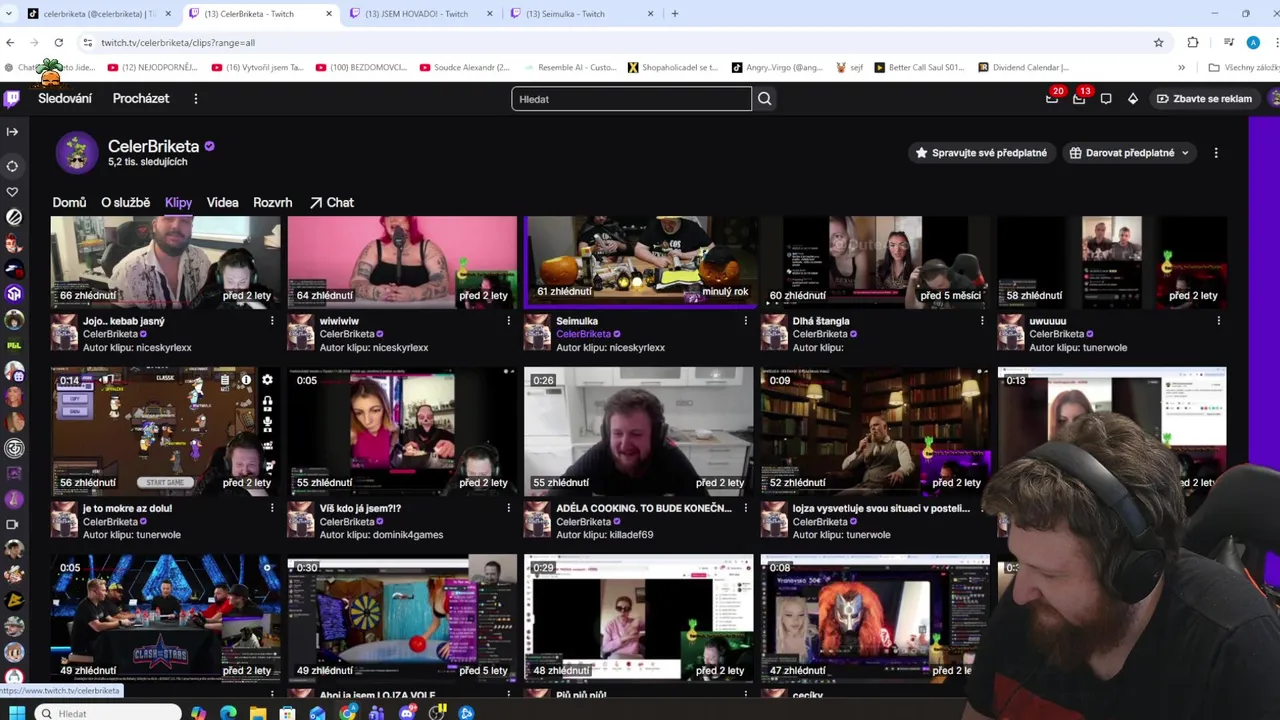The width and height of the screenshot is (1280, 720).
Task: Click the Chrome profile avatar A
Action: click(1253, 43)
